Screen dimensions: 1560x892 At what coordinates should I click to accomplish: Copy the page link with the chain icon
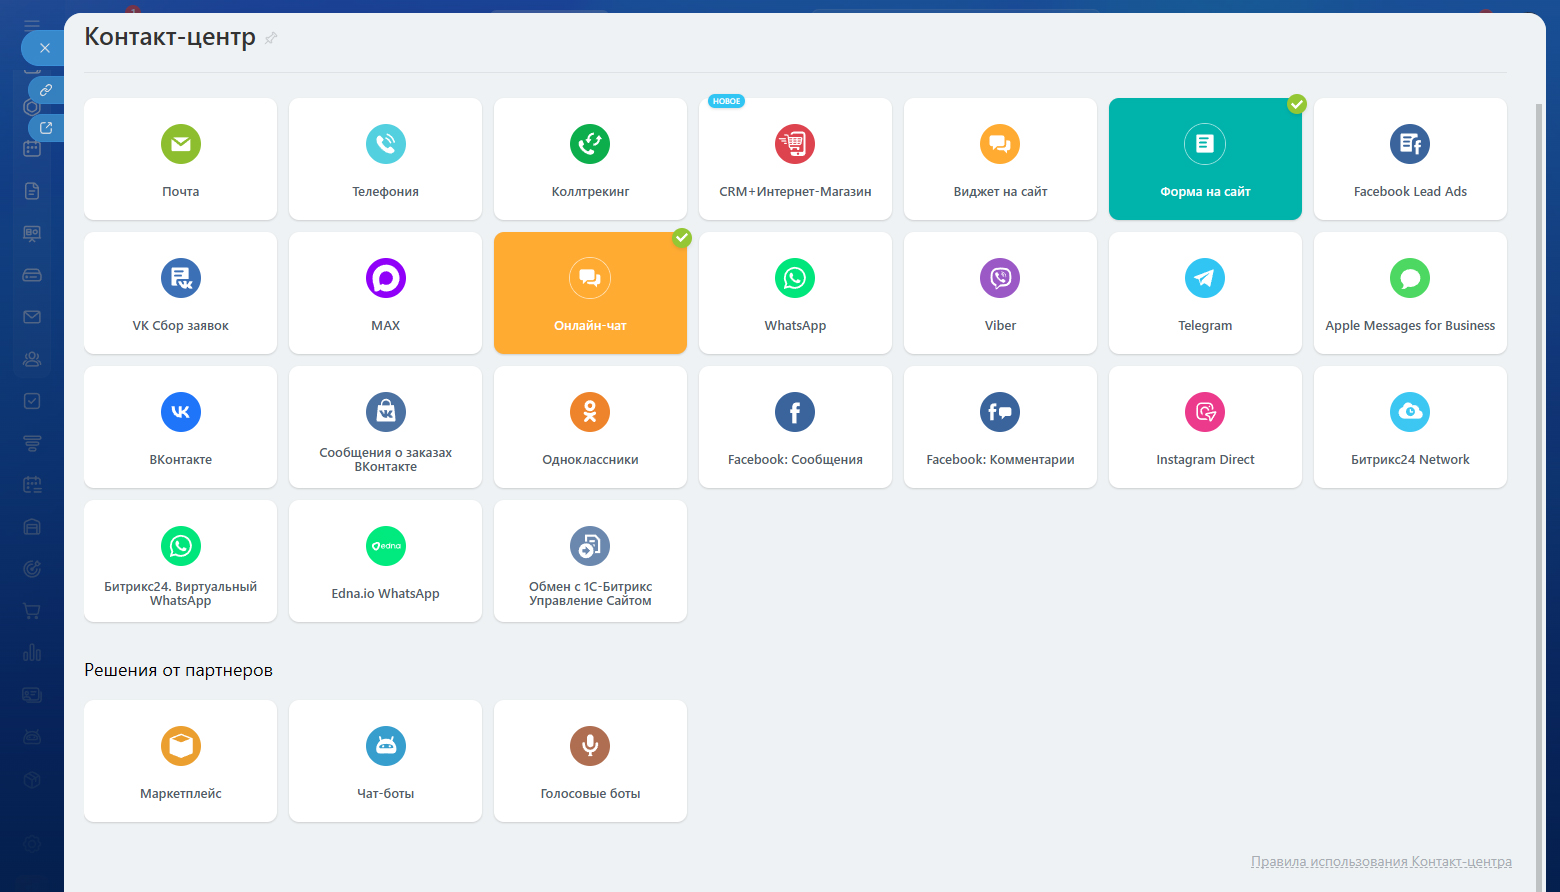[x=46, y=90]
